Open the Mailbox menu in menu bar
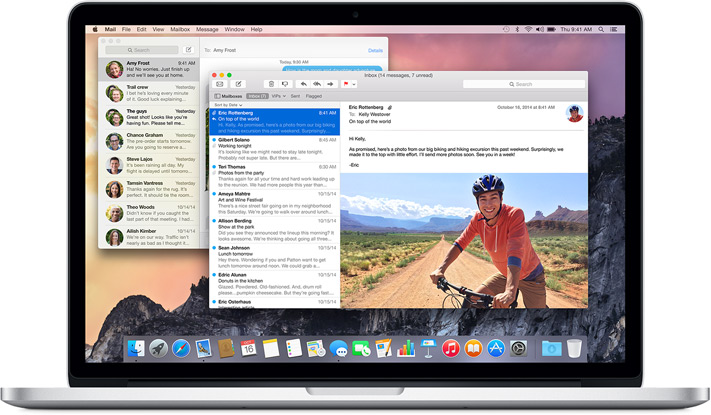 pos(180,29)
